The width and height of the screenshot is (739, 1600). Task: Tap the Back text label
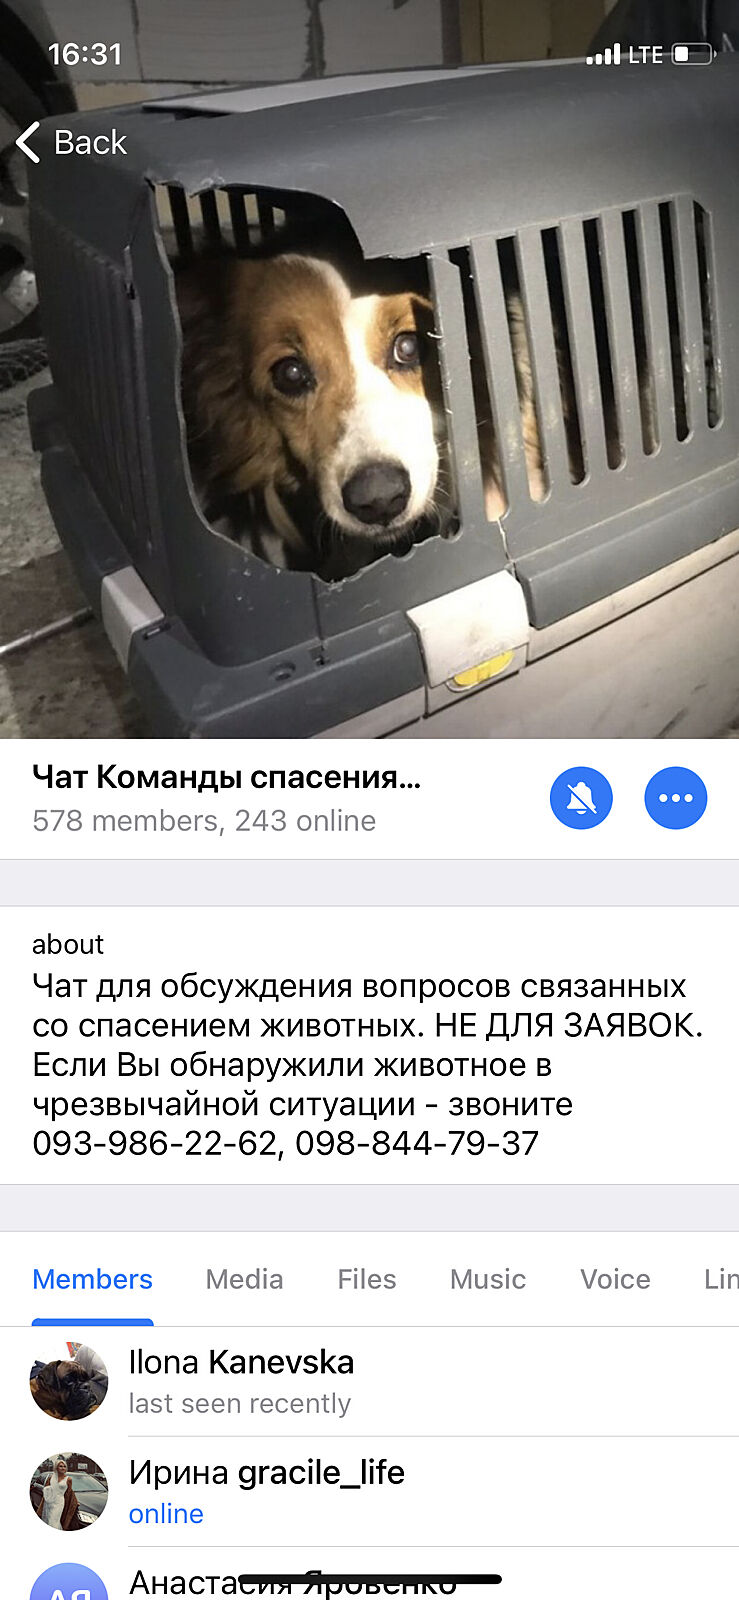[x=90, y=142]
